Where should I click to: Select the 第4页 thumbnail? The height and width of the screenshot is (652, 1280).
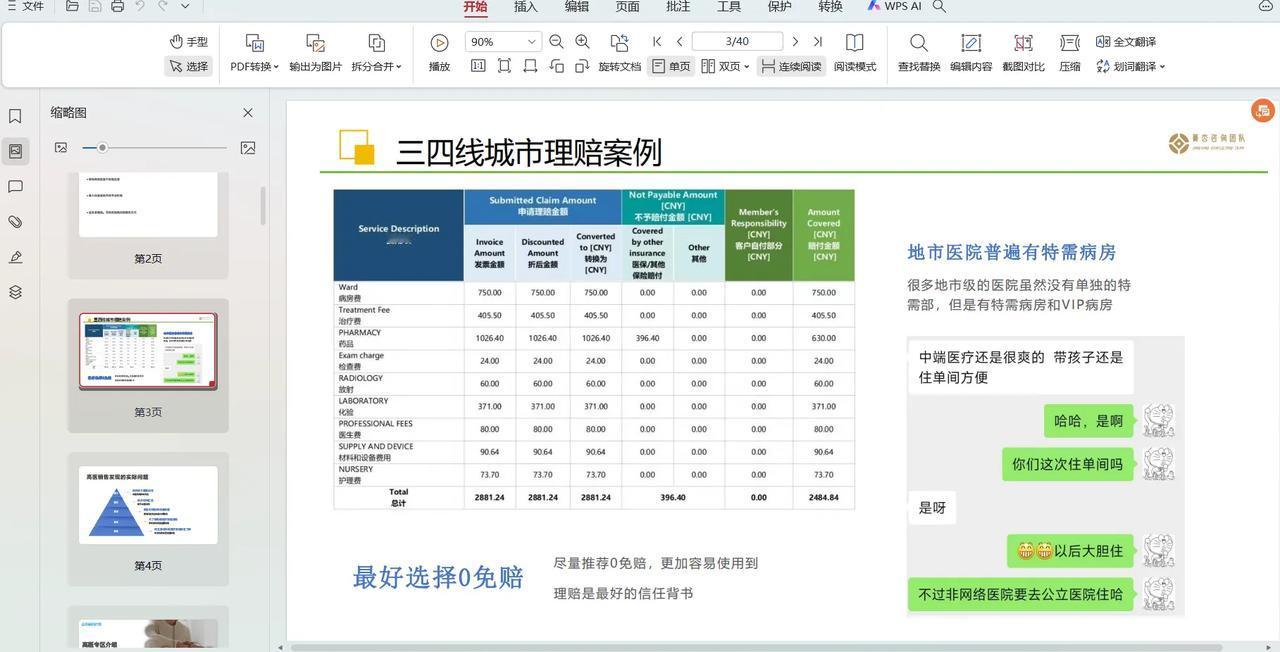[148, 517]
